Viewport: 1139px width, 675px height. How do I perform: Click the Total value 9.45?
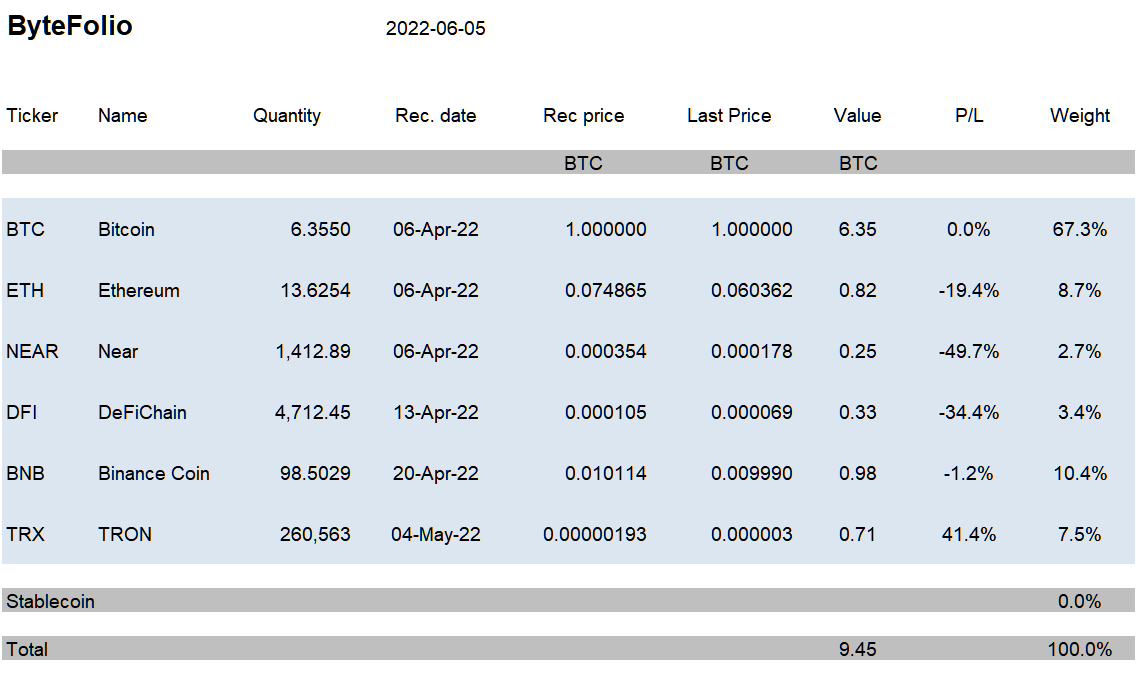(x=857, y=650)
